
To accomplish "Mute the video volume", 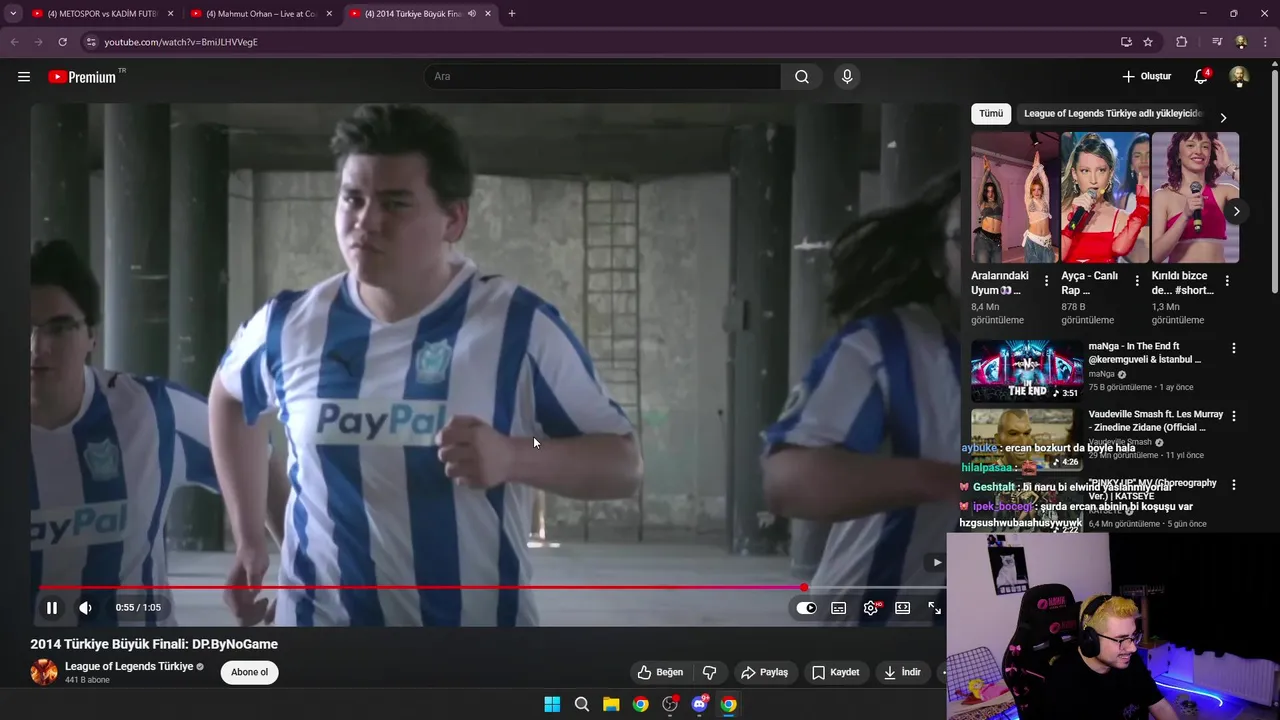I will click(86, 607).
